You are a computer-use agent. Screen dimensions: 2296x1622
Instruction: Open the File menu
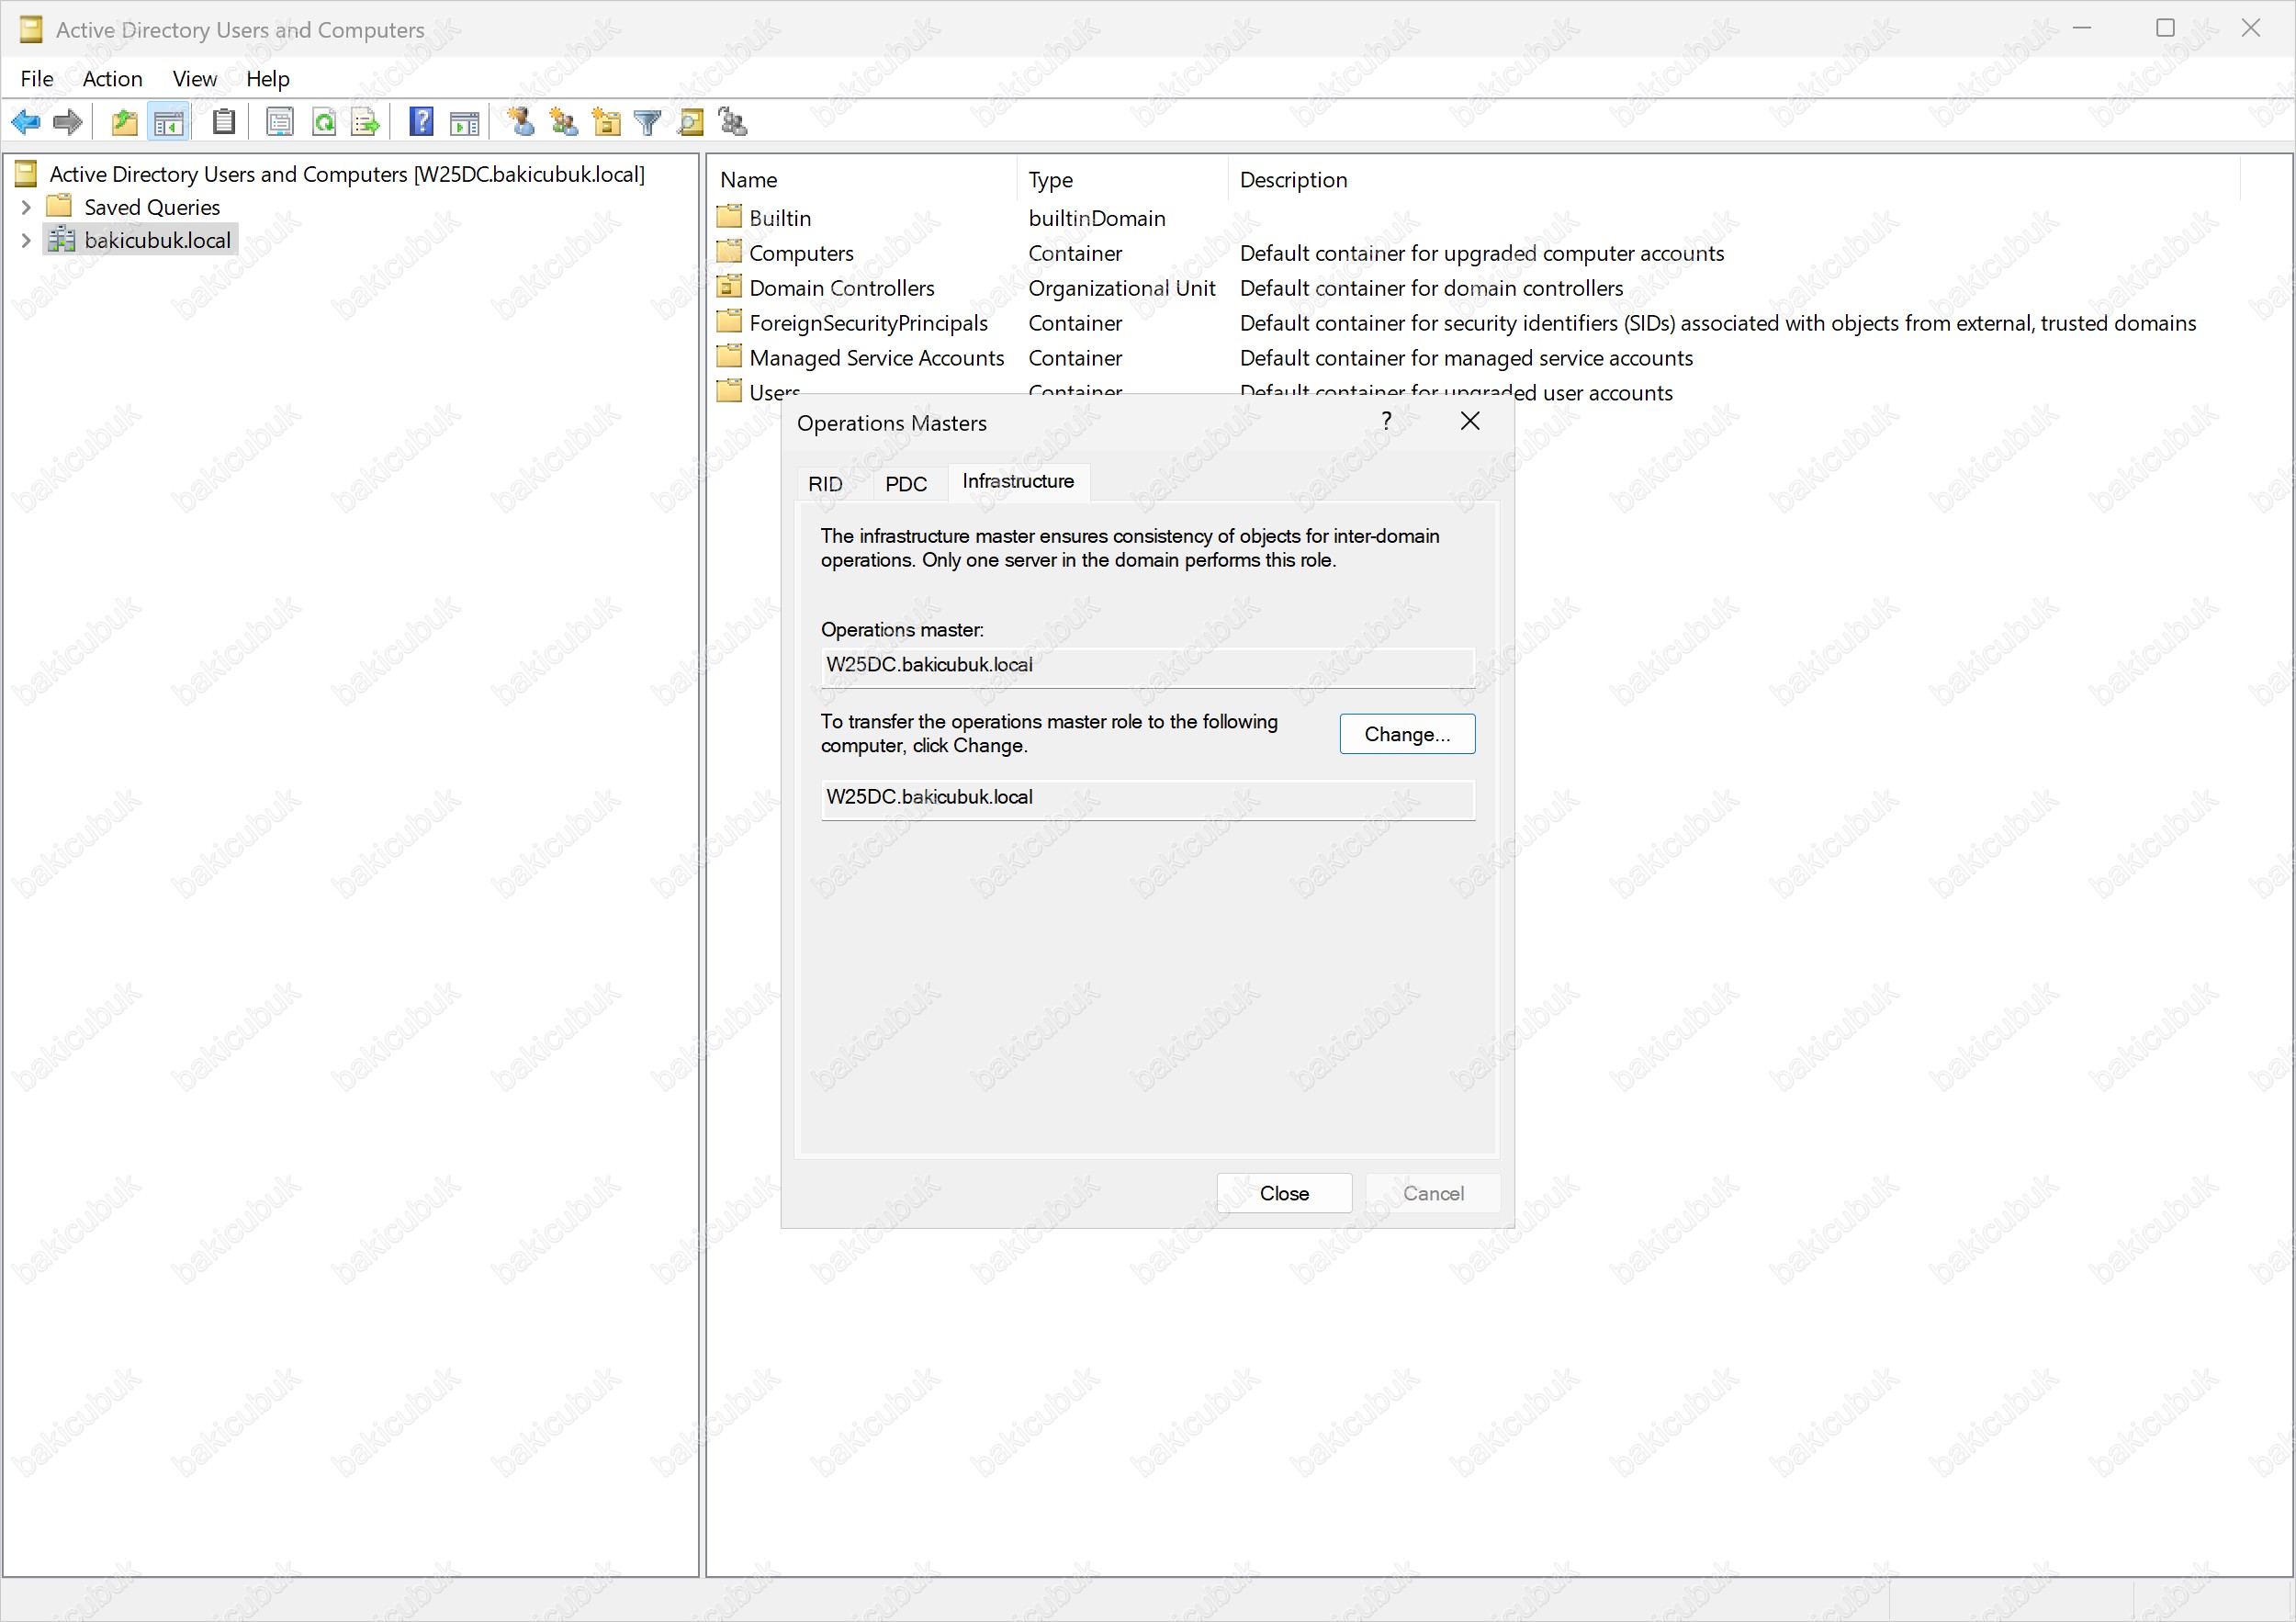pyautogui.click(x=37, y=78)
